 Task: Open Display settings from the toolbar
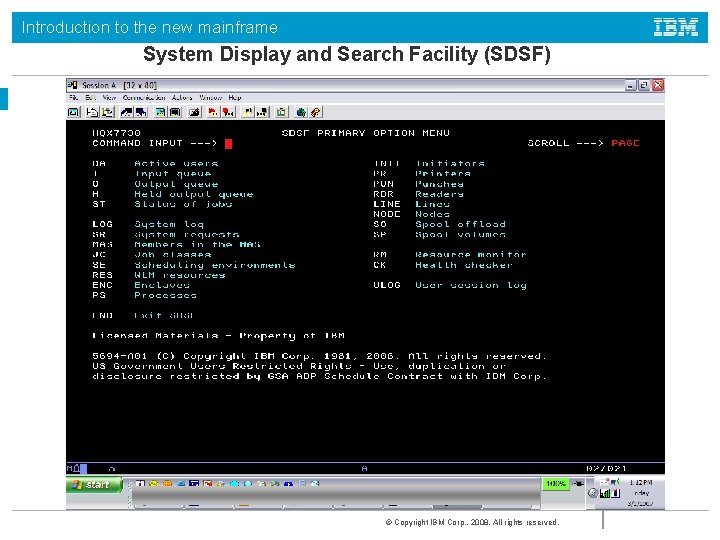point(160,112)
